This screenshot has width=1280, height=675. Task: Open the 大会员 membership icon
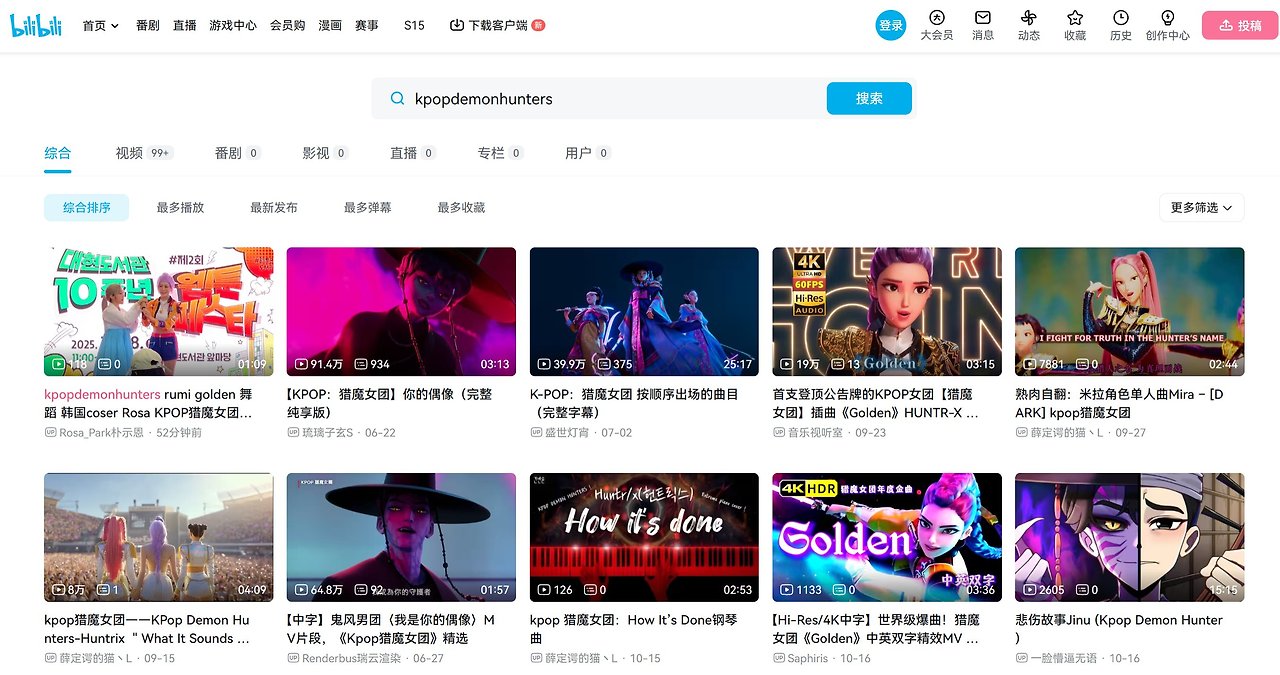point(936,18)
